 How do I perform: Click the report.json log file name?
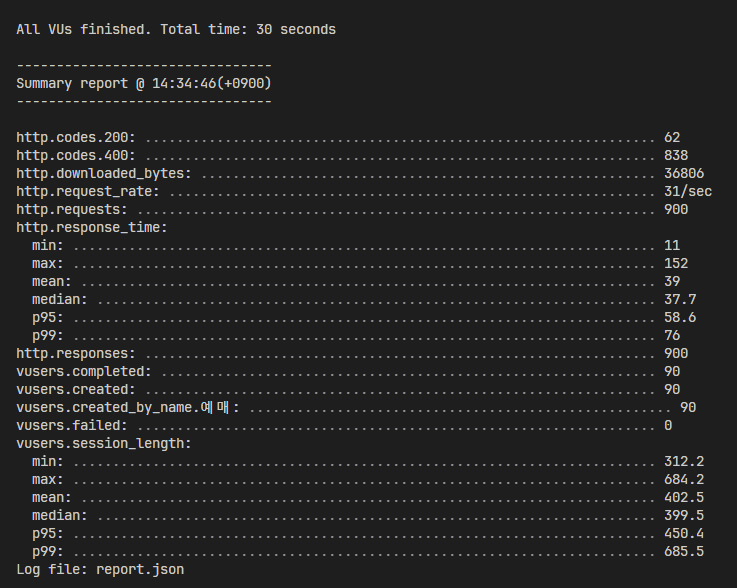click(140, 570)
